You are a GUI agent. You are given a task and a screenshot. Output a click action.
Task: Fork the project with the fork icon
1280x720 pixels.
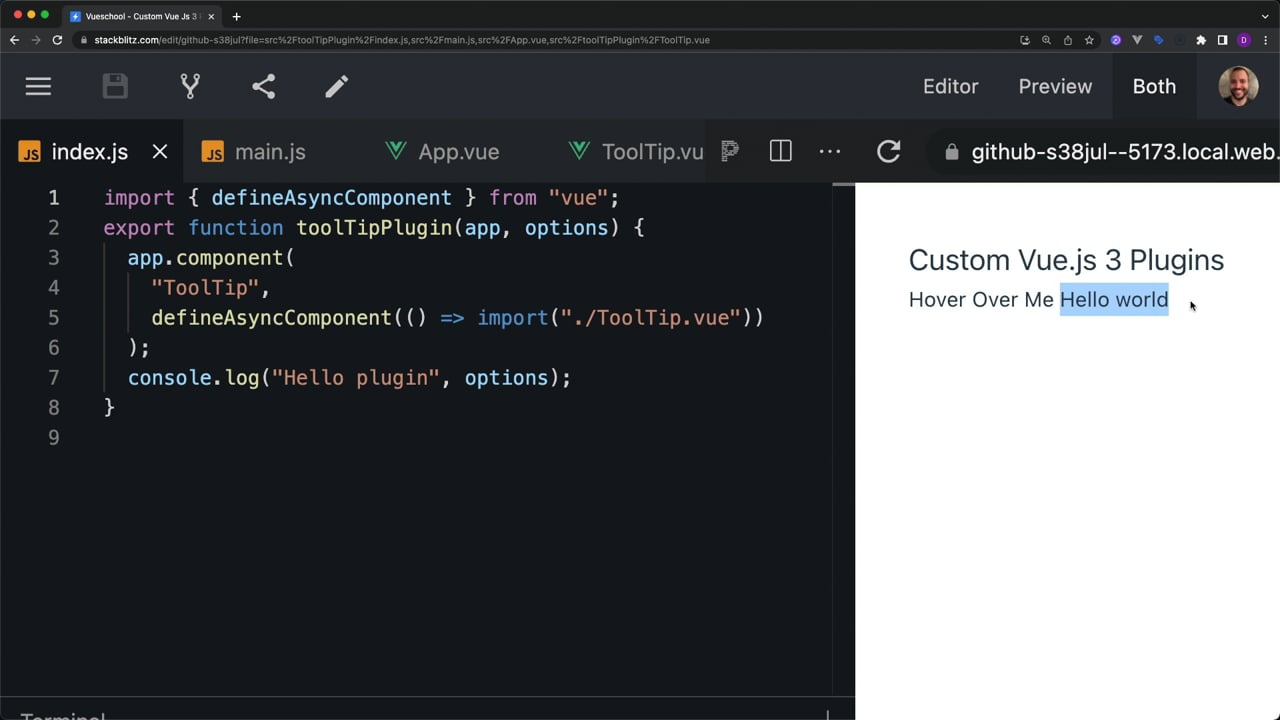pos(190,87)
